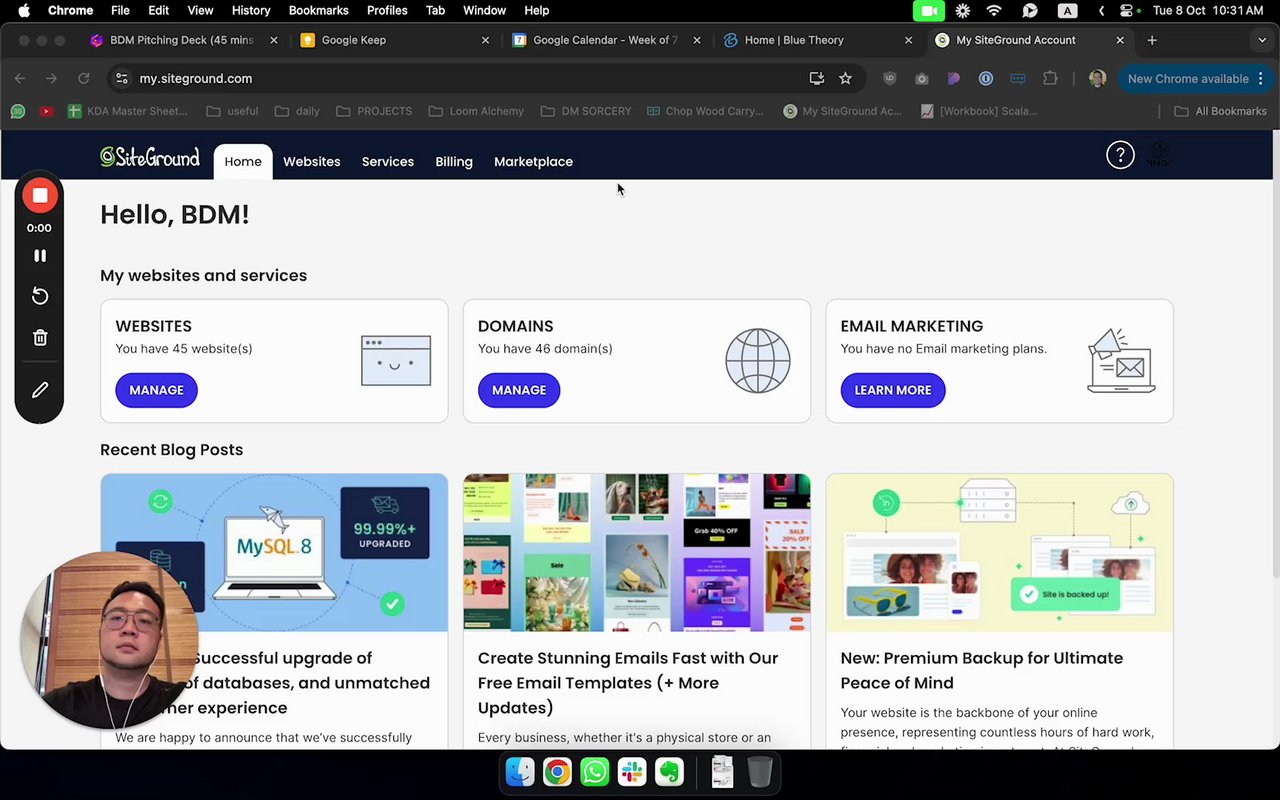Bookmark this page with the star icon
Viewport: 1280px width, 800px height.
click(x=845, y=78)
